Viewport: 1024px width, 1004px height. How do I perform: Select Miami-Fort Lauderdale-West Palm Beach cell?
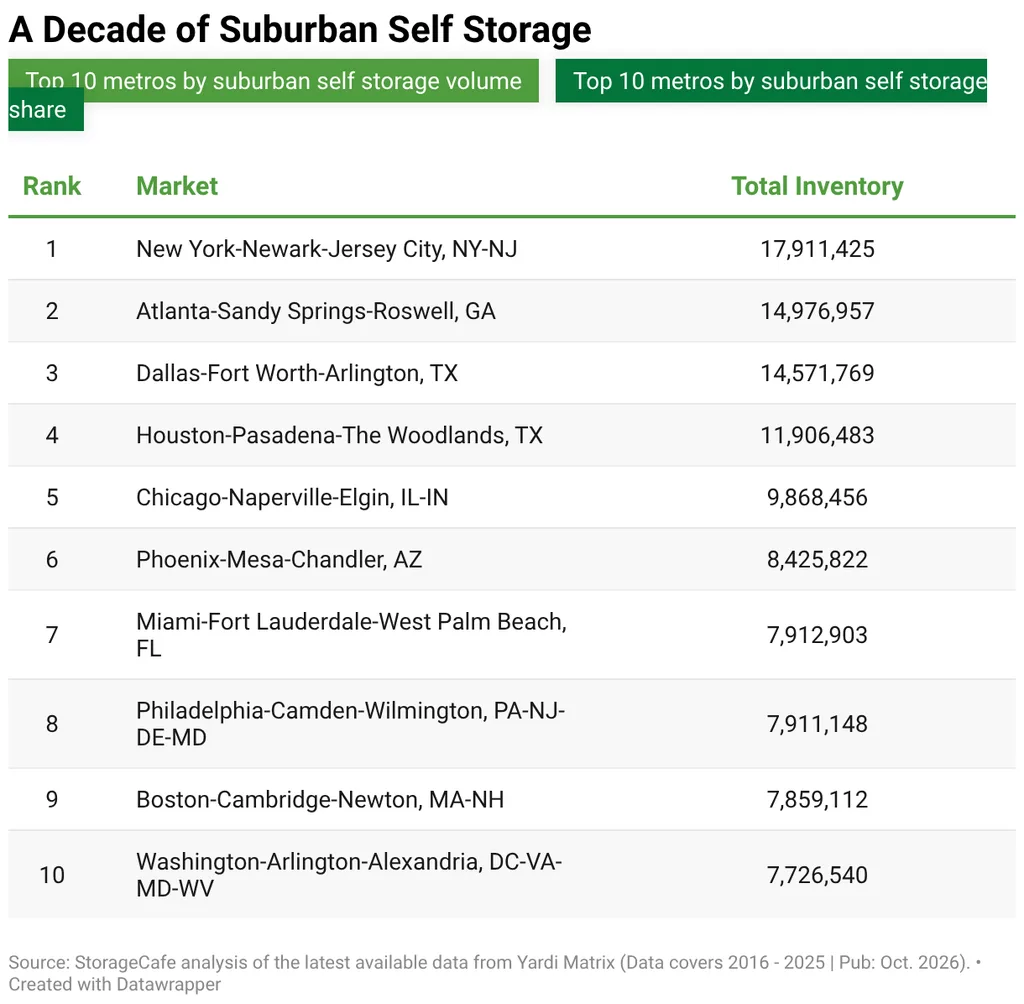[x=351, y=635]
